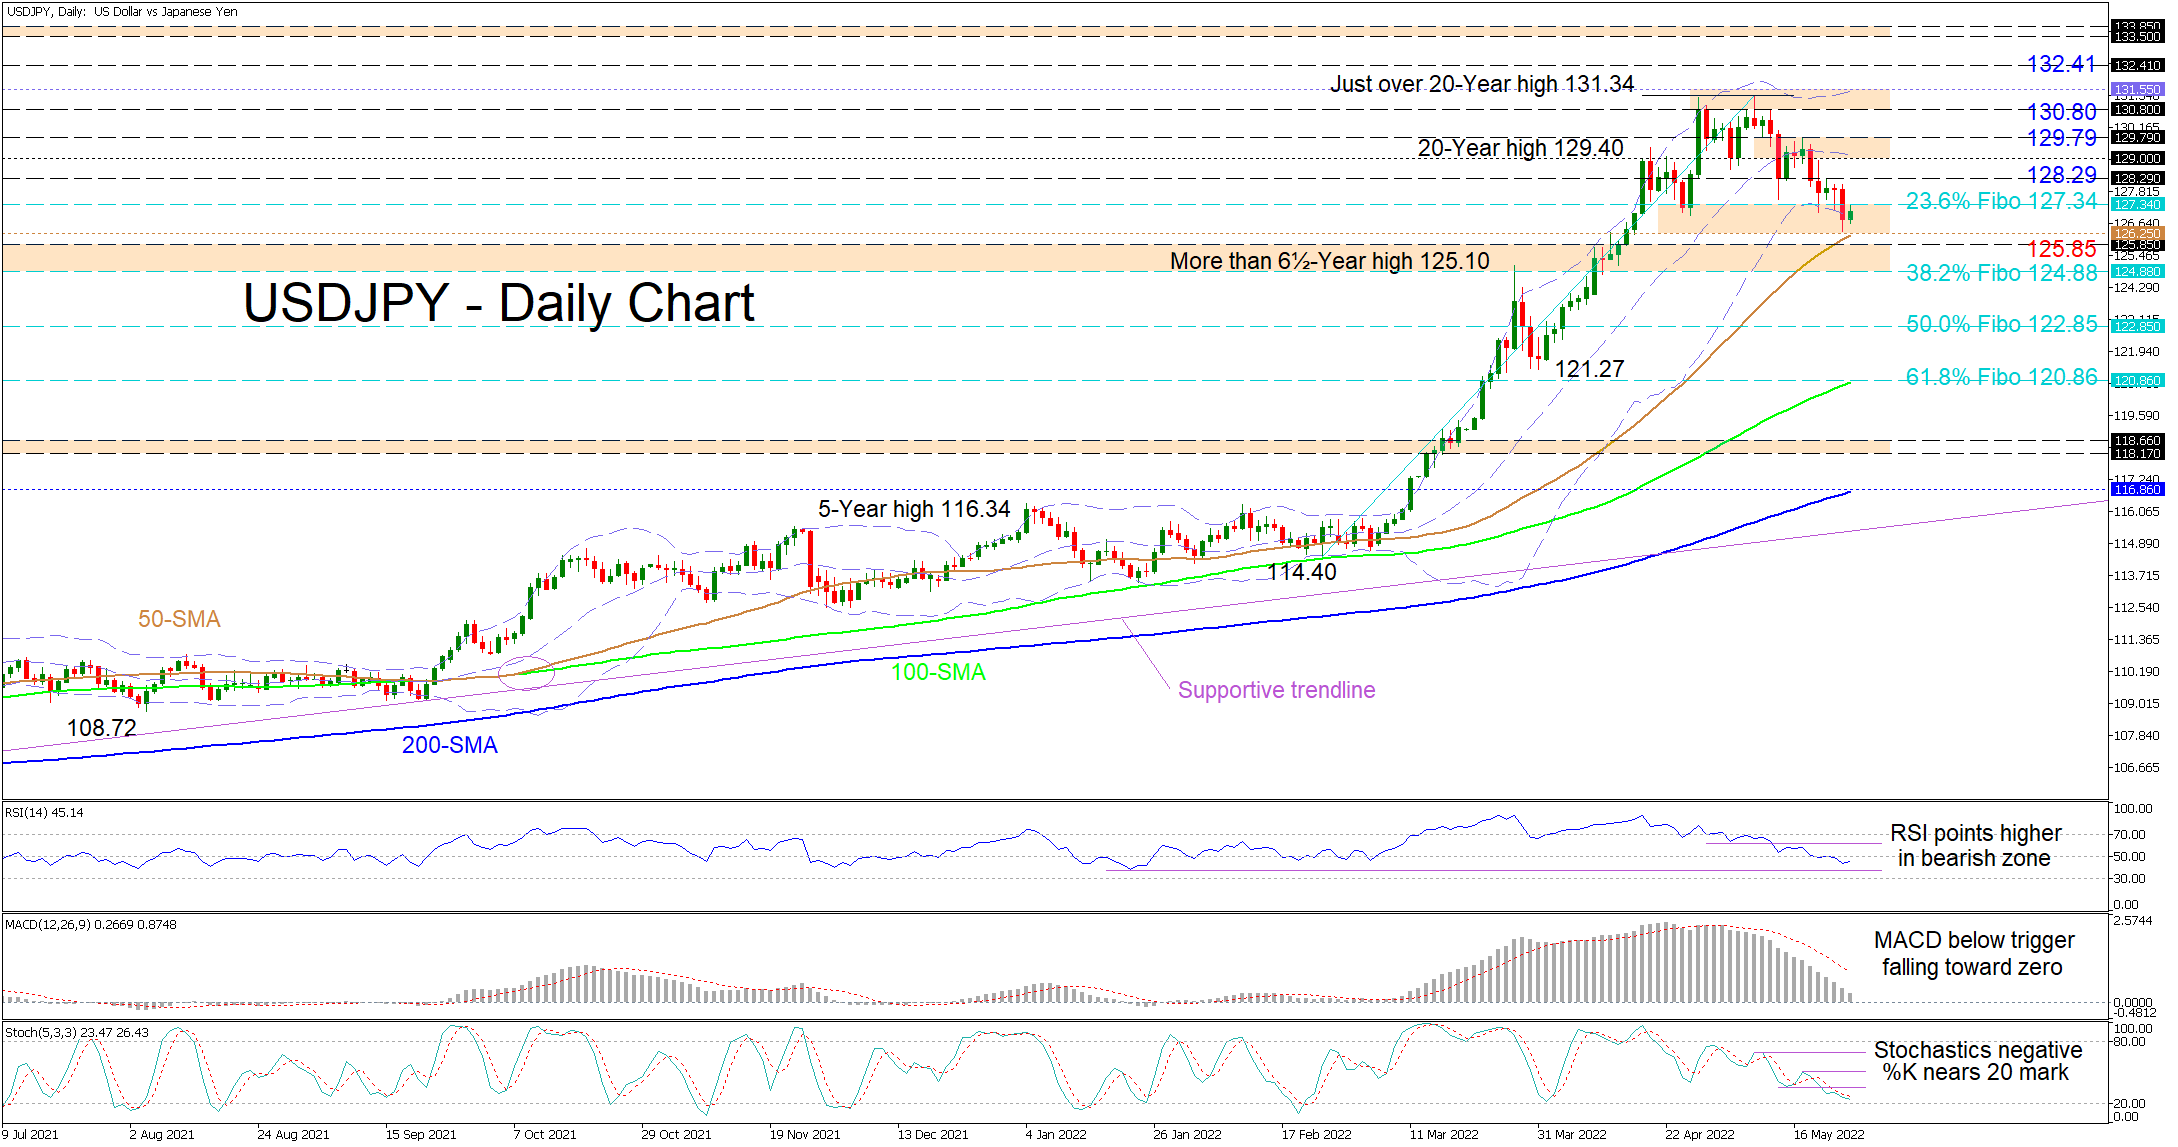Viewport: 2178px width, 1147px height.
Task: Click the red 125.85 support label
Action: [x=2061, y=248]
